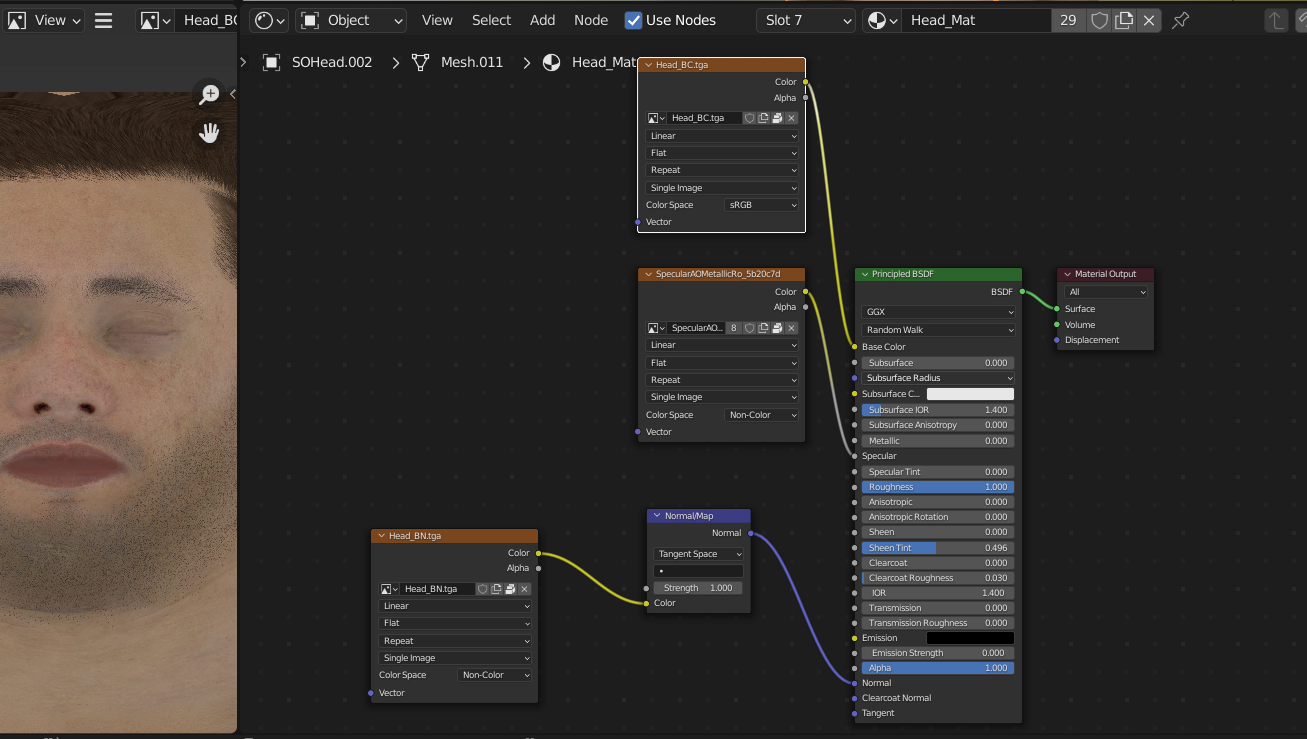Screen dimensions: 1307x739
Task: Click the Head_Mat material name field
Action: click(977, 20)
